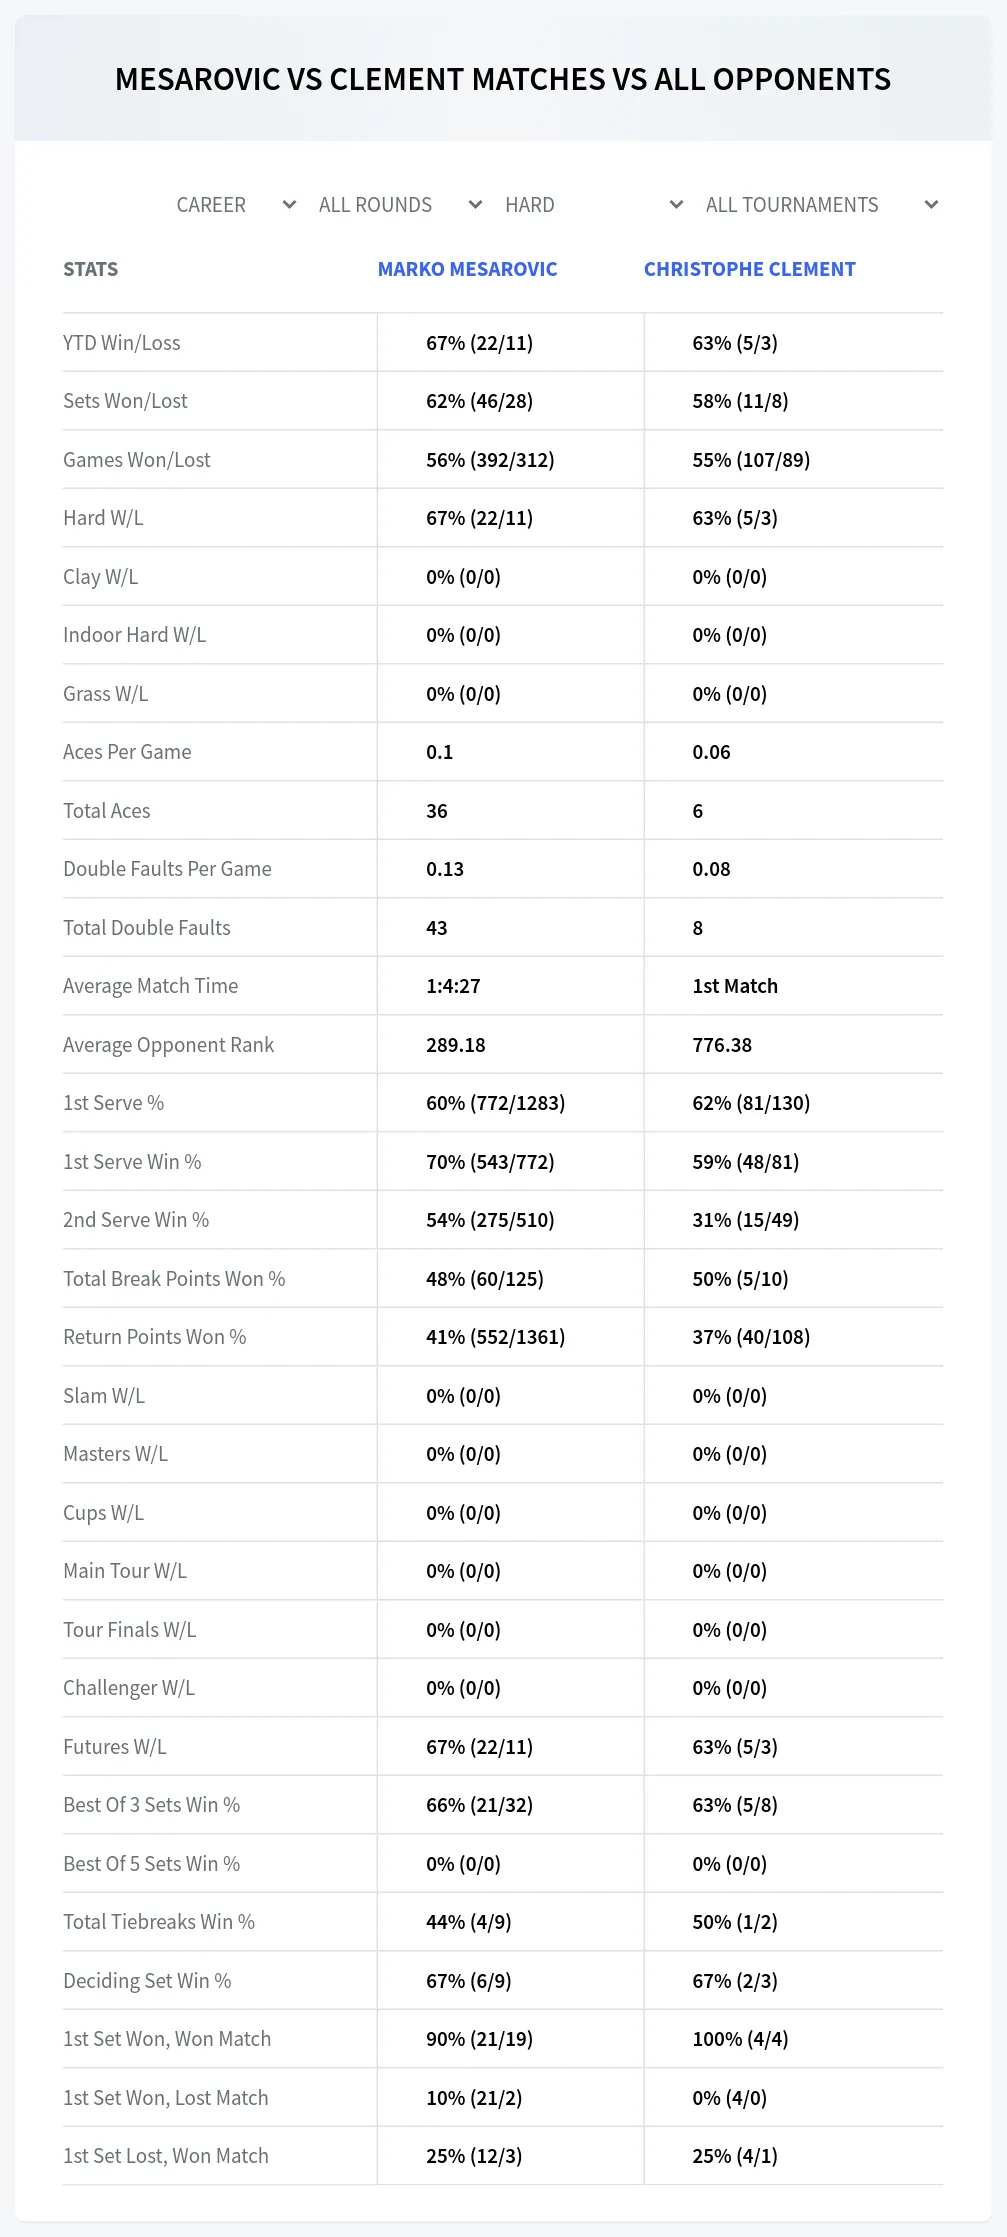Click Mesarovic's Average Match Time value
This screenshot has width=1007, height=2237.
pyautogui.click(x=453, y=986)
